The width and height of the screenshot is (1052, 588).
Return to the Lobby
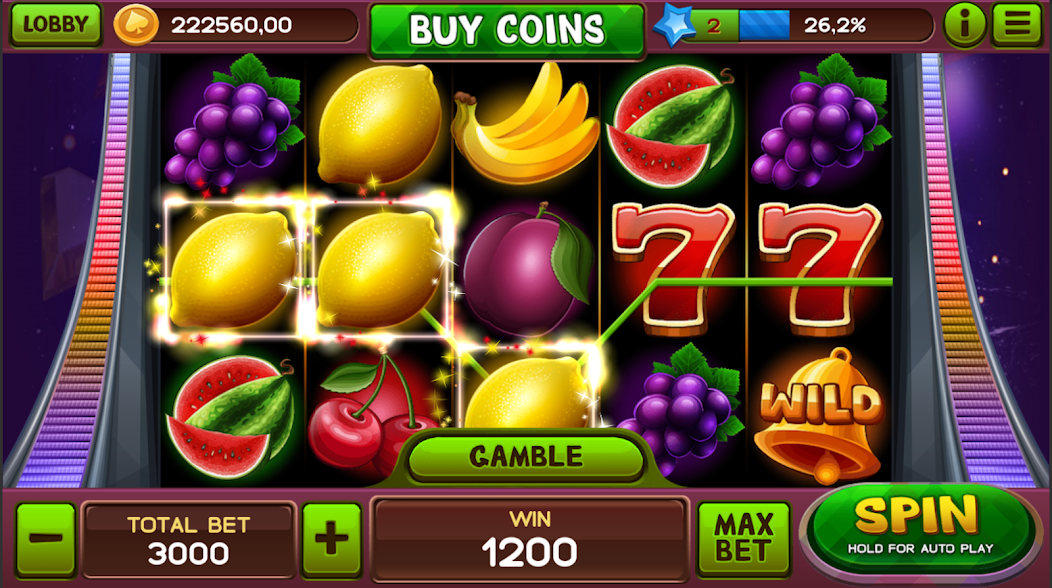coord(56,25)
